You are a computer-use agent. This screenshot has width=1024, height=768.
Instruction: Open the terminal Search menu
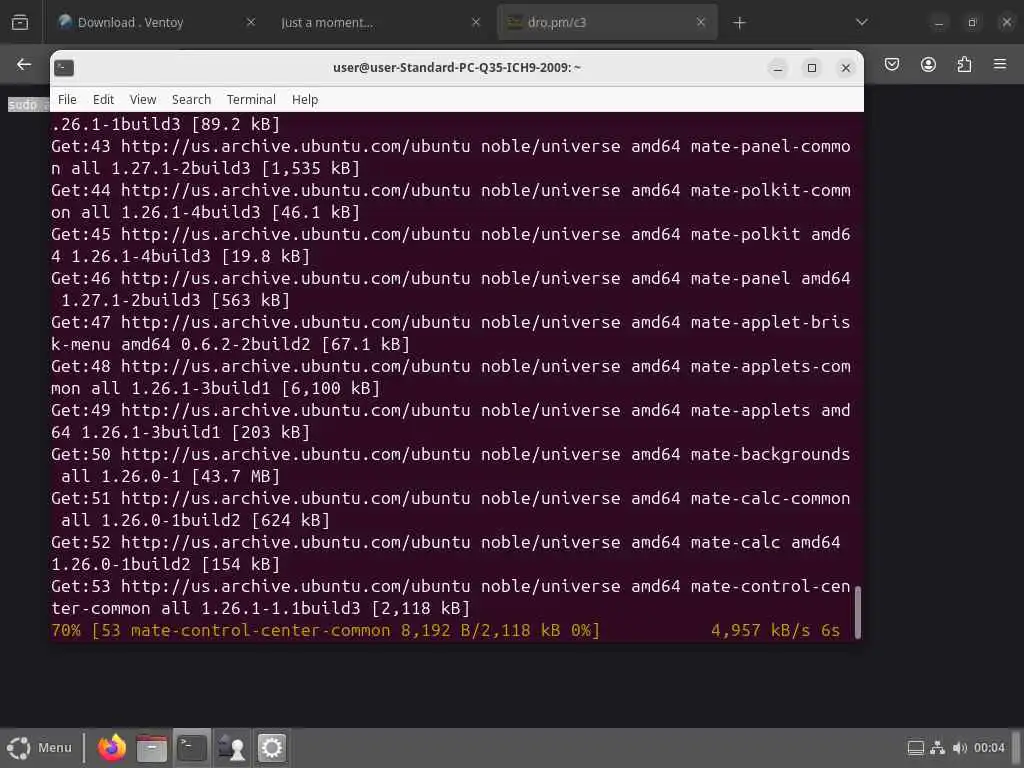(191, 99)
